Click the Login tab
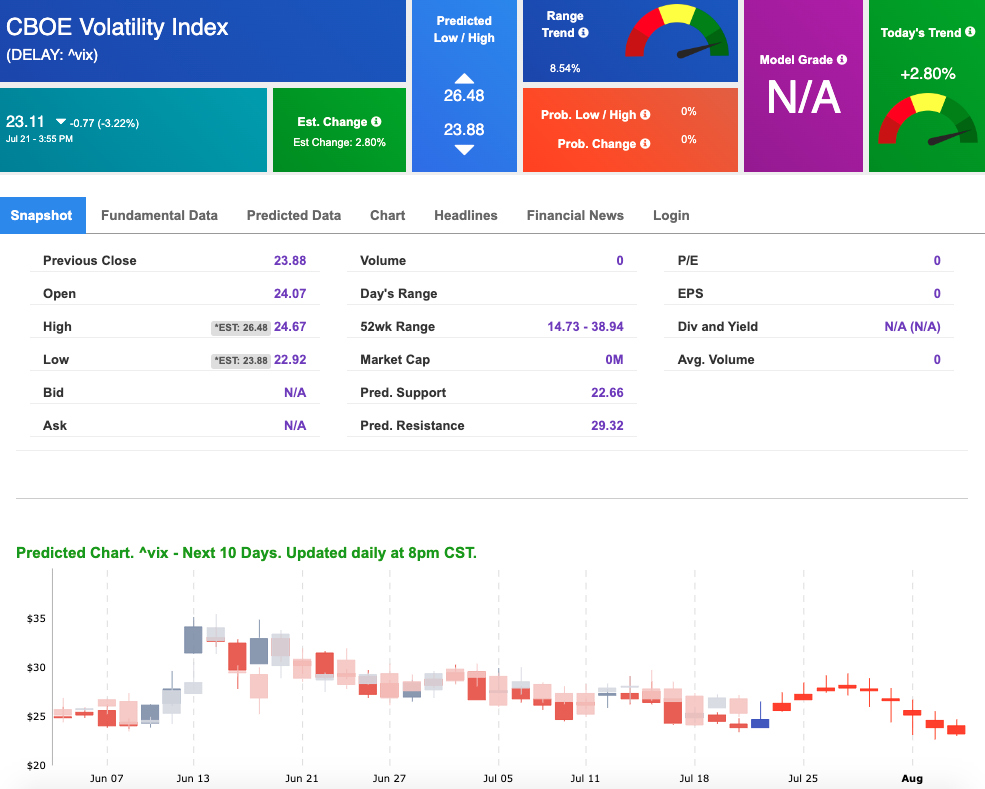Screen dimensions: 985x789 click(671, 215)
